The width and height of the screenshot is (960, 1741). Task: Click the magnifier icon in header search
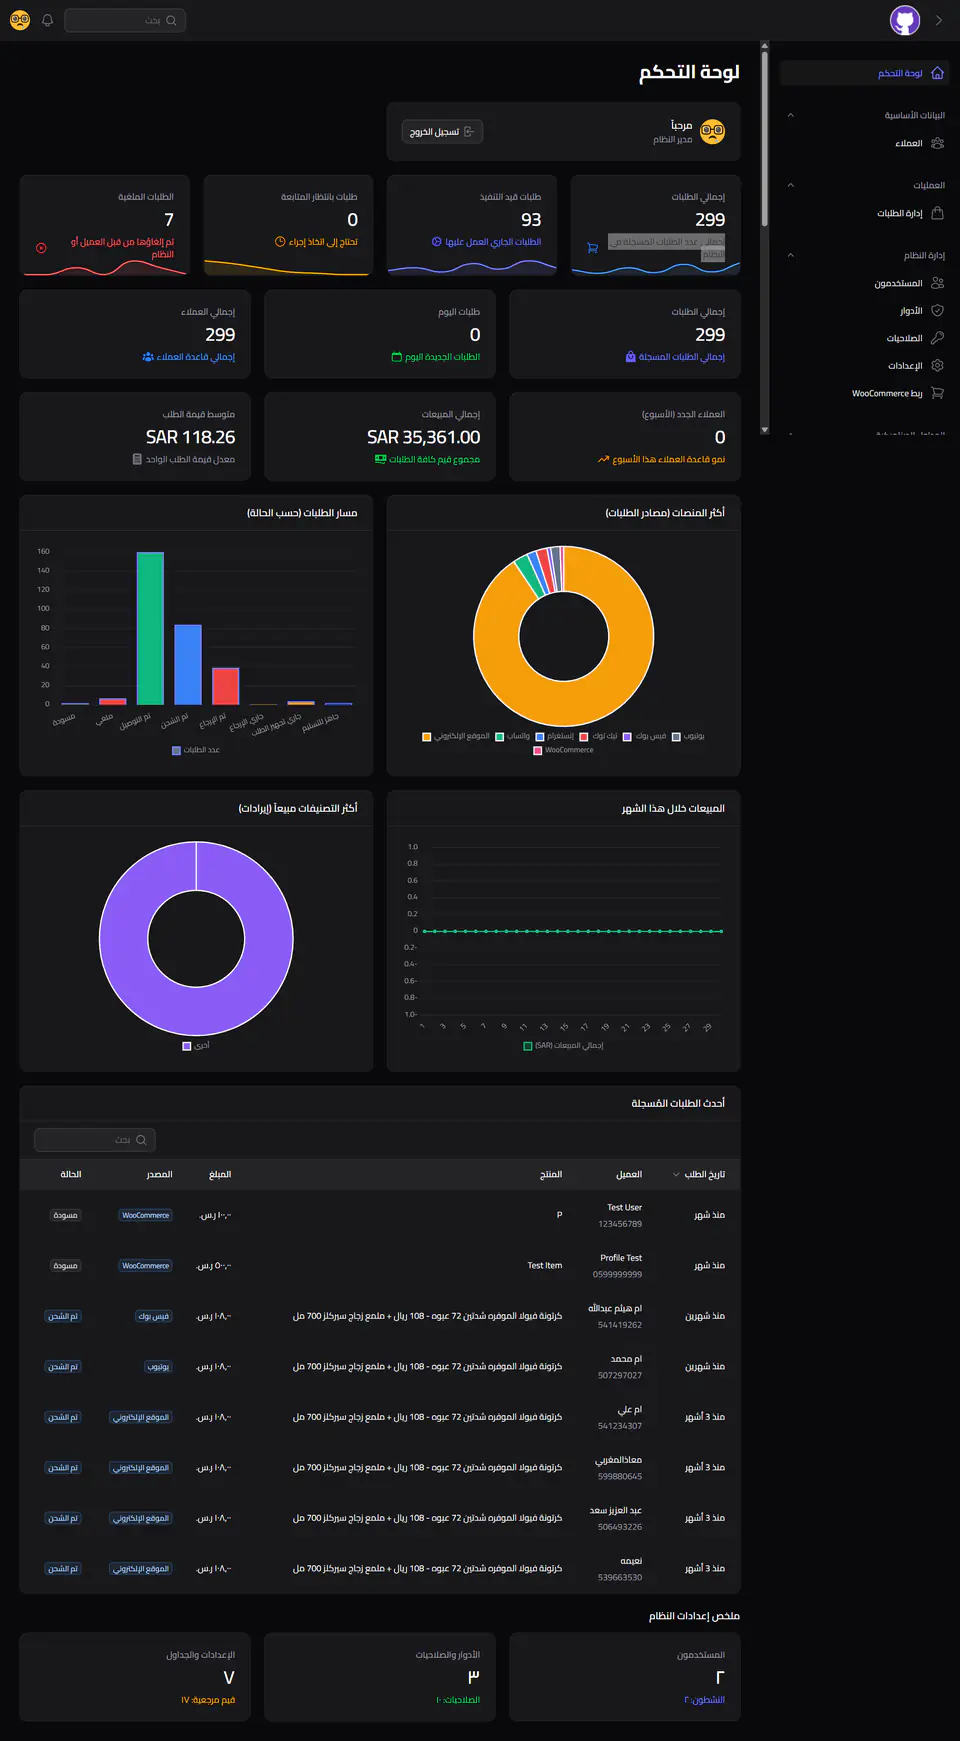tap(171, 20)
